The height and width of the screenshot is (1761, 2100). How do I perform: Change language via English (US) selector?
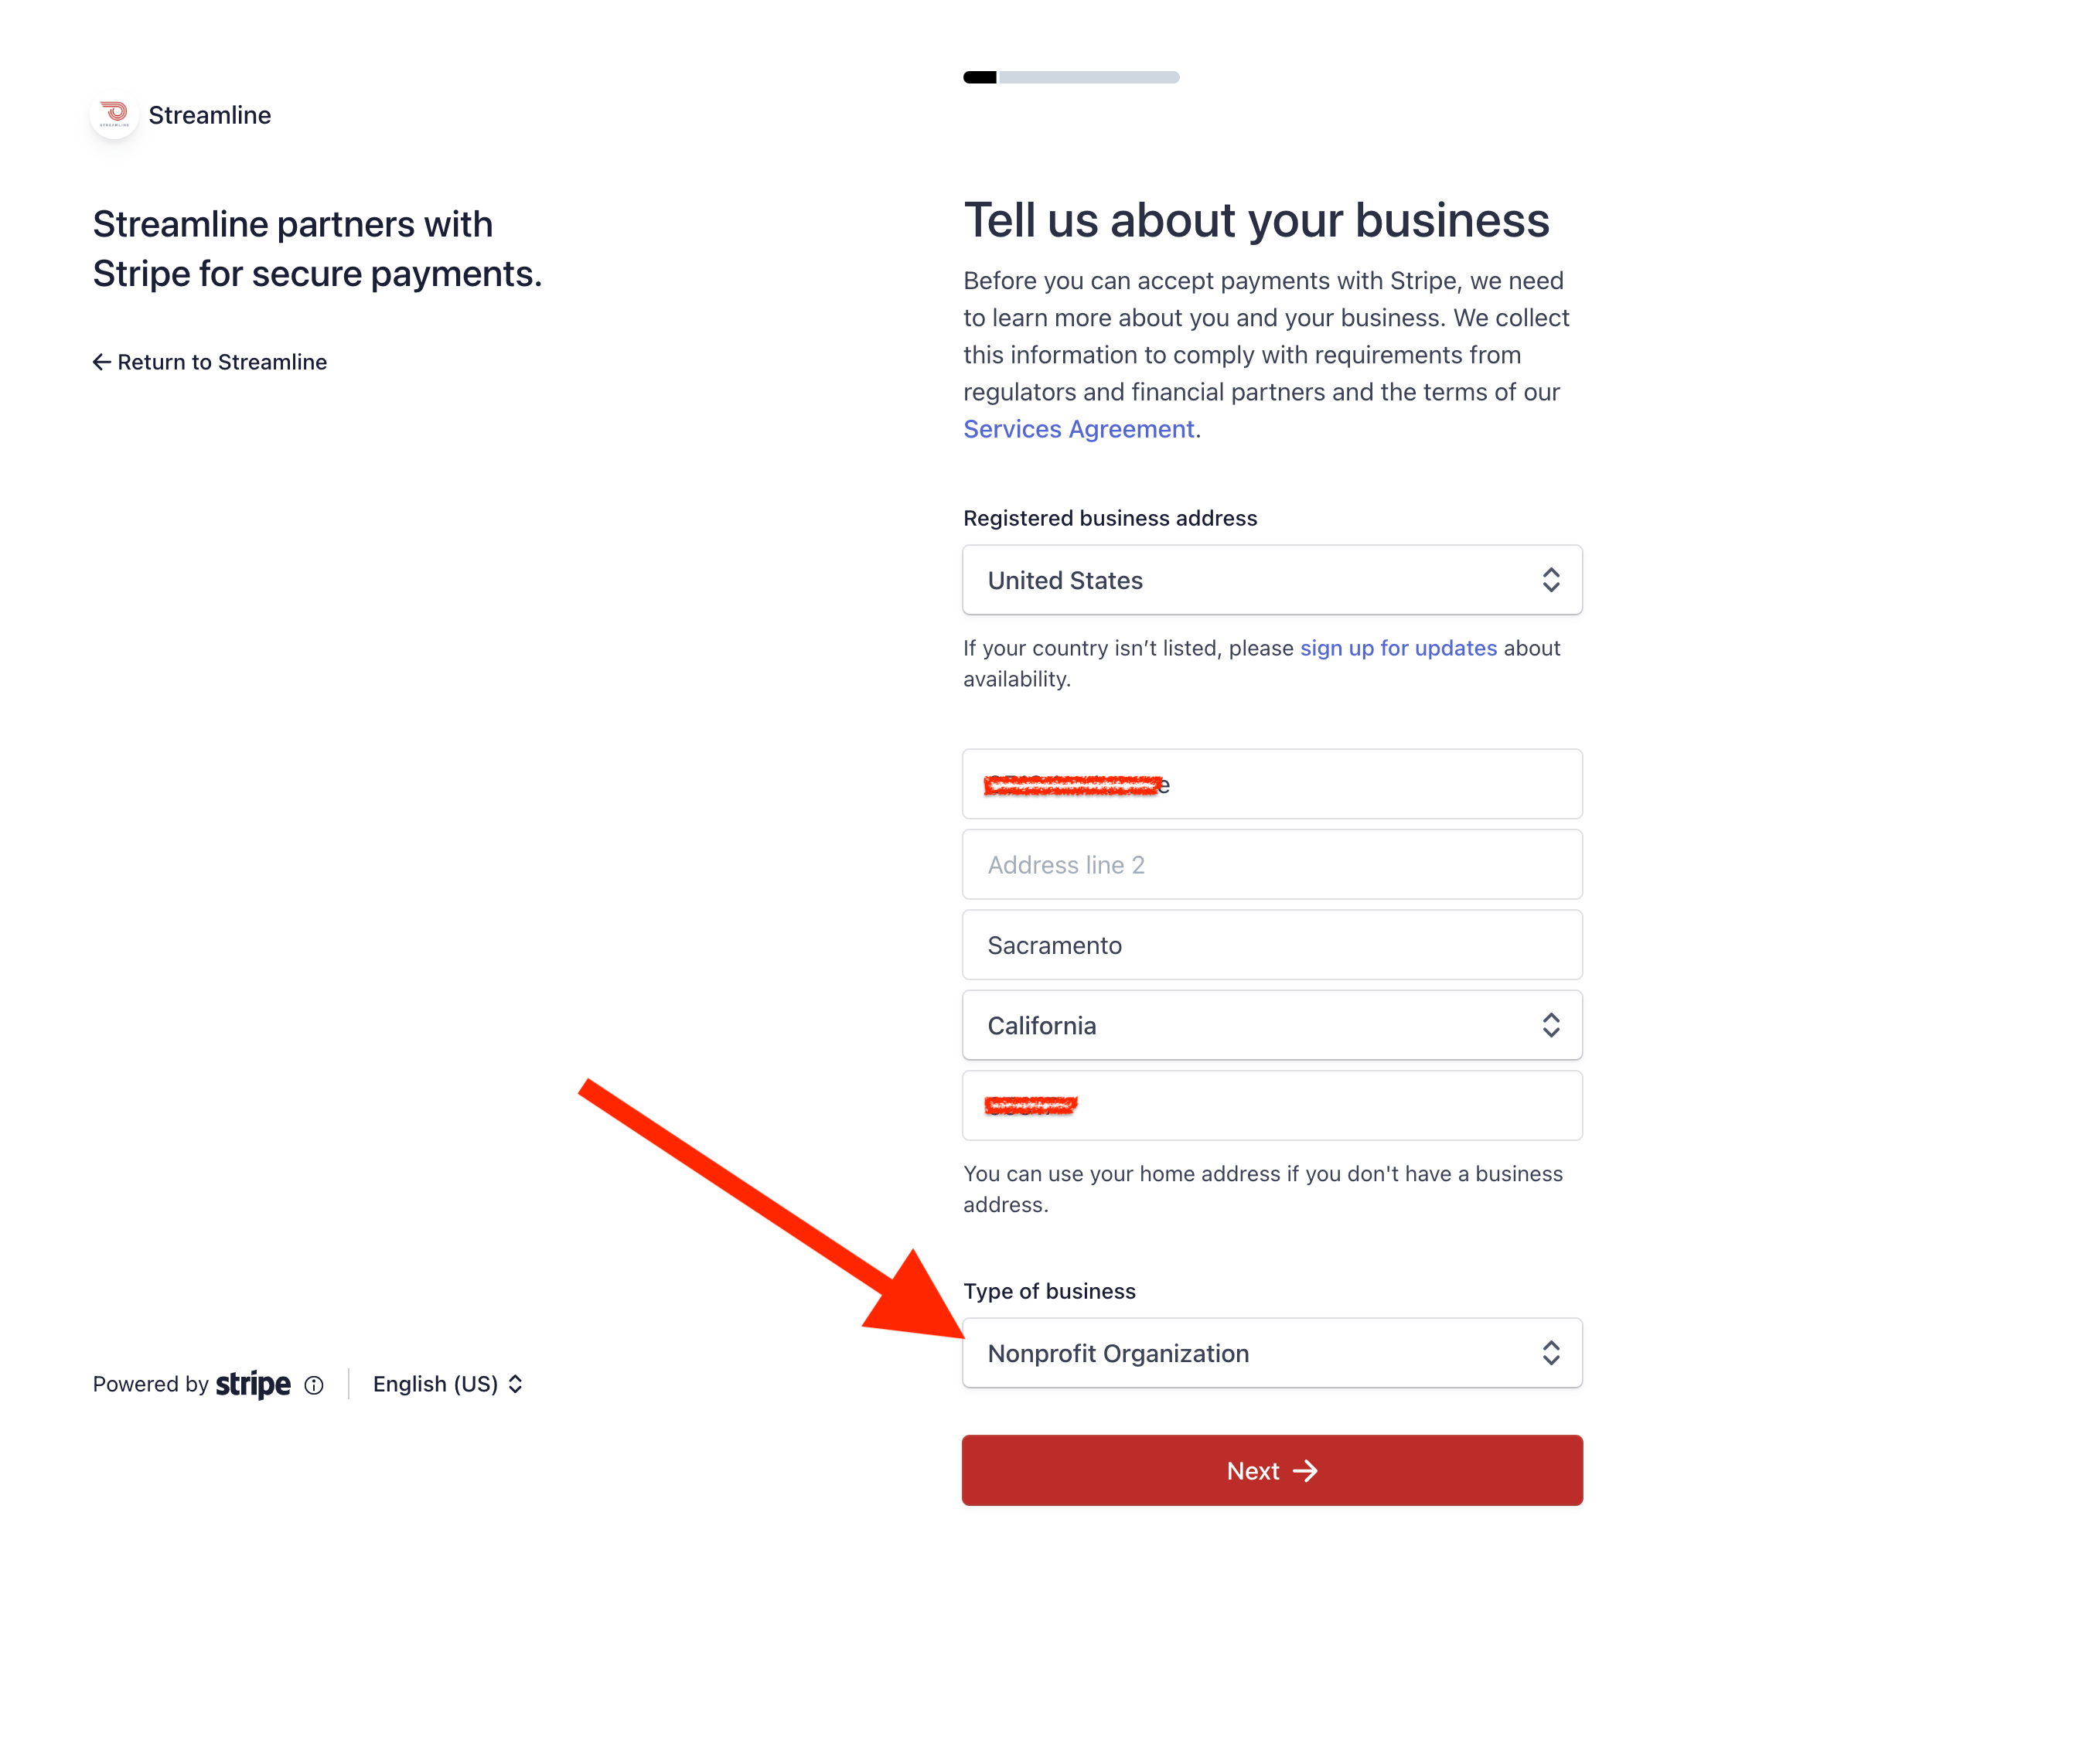click(x=447, y=1384)
